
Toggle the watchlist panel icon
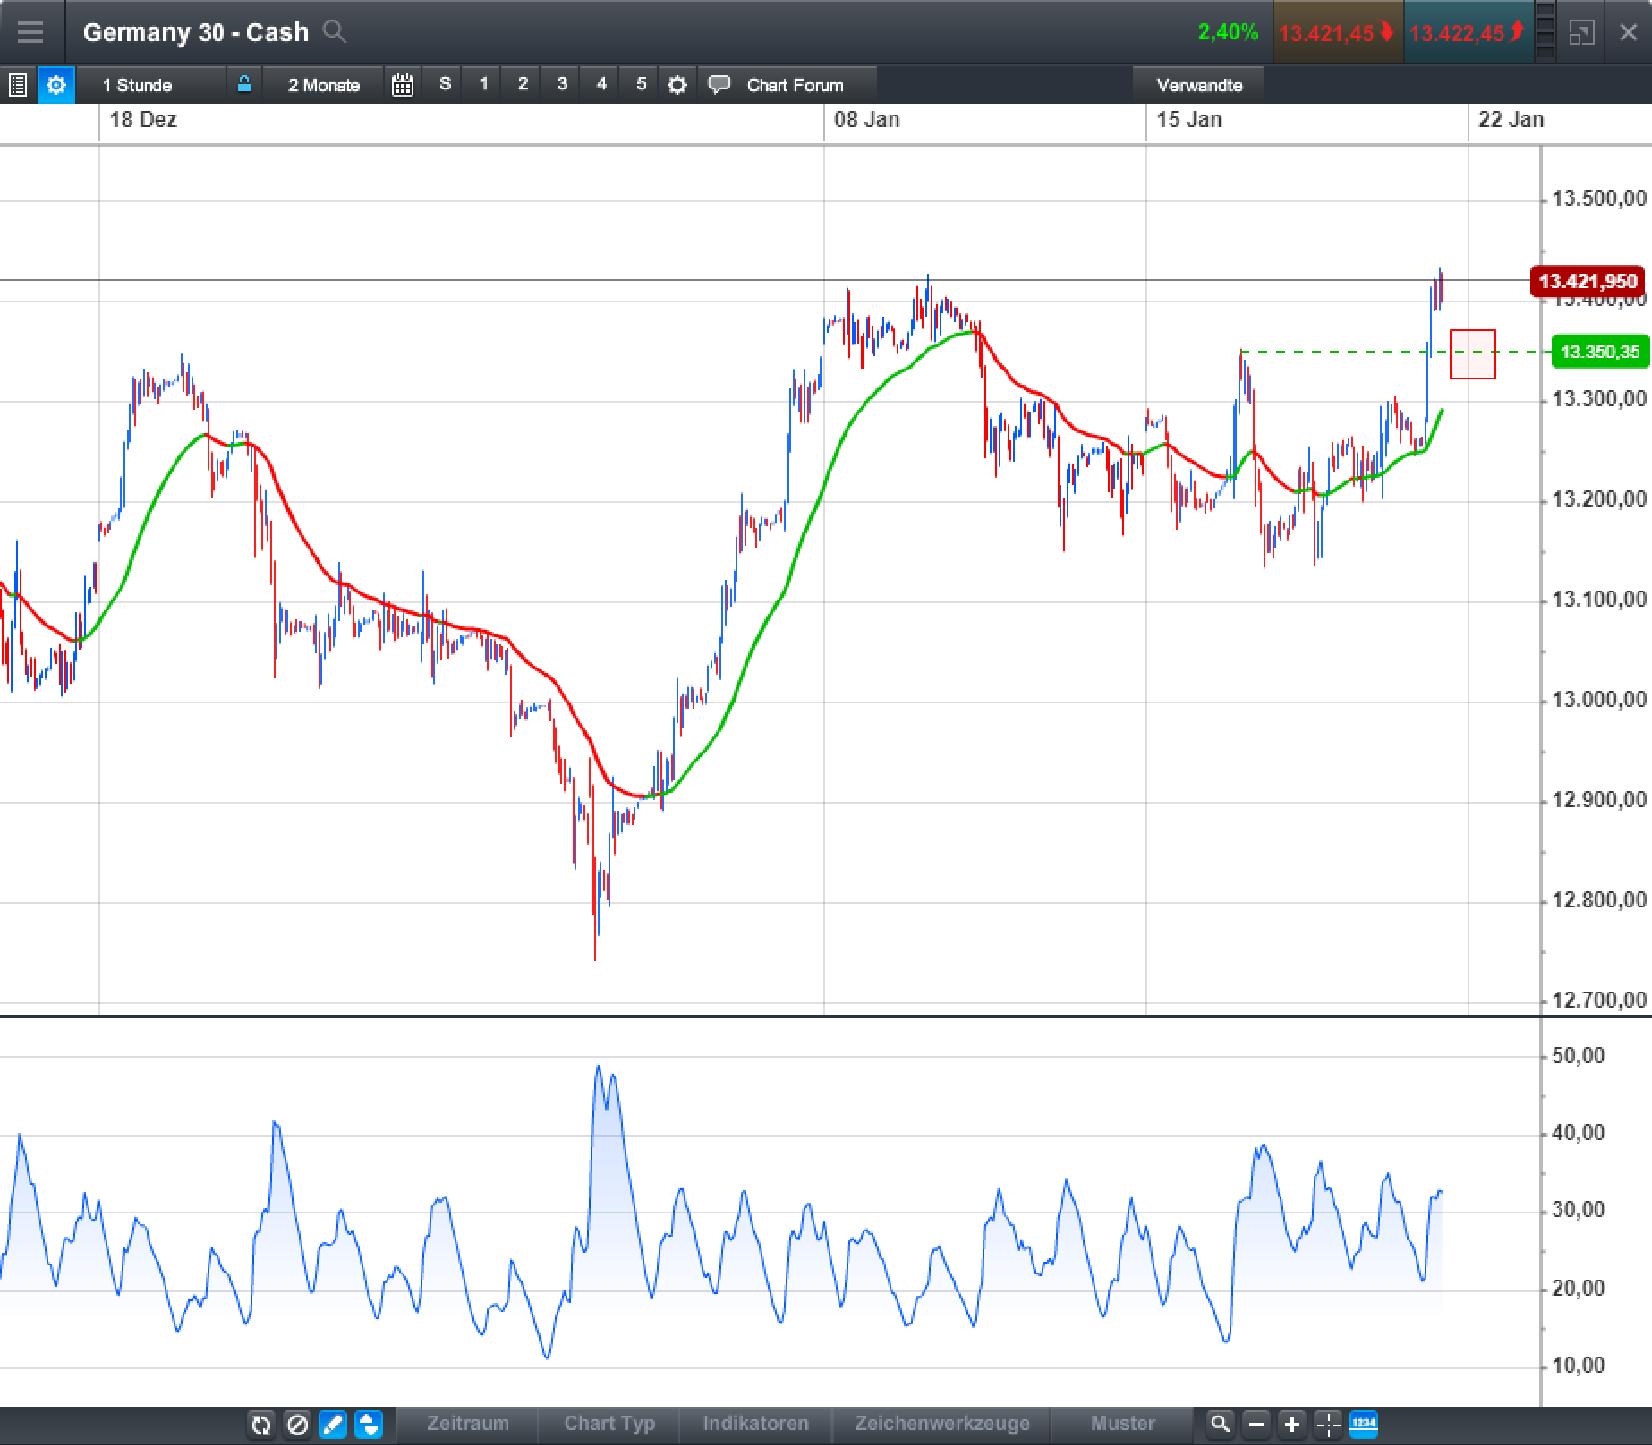(18, 85)
